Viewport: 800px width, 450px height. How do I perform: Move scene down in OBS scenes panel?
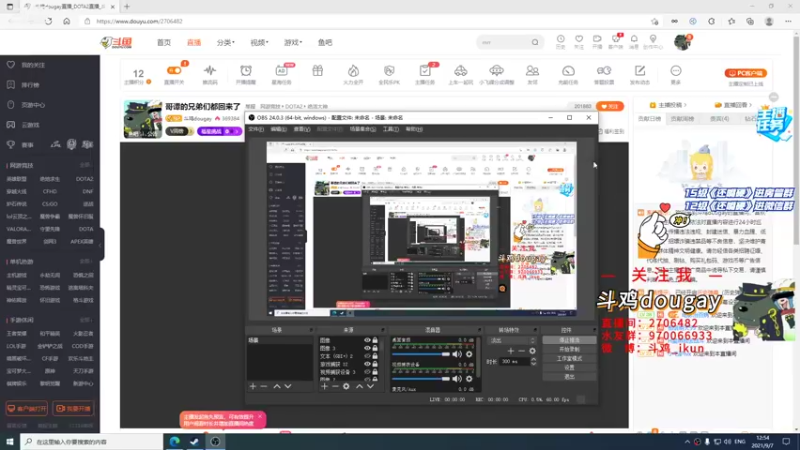coord(288,387)
